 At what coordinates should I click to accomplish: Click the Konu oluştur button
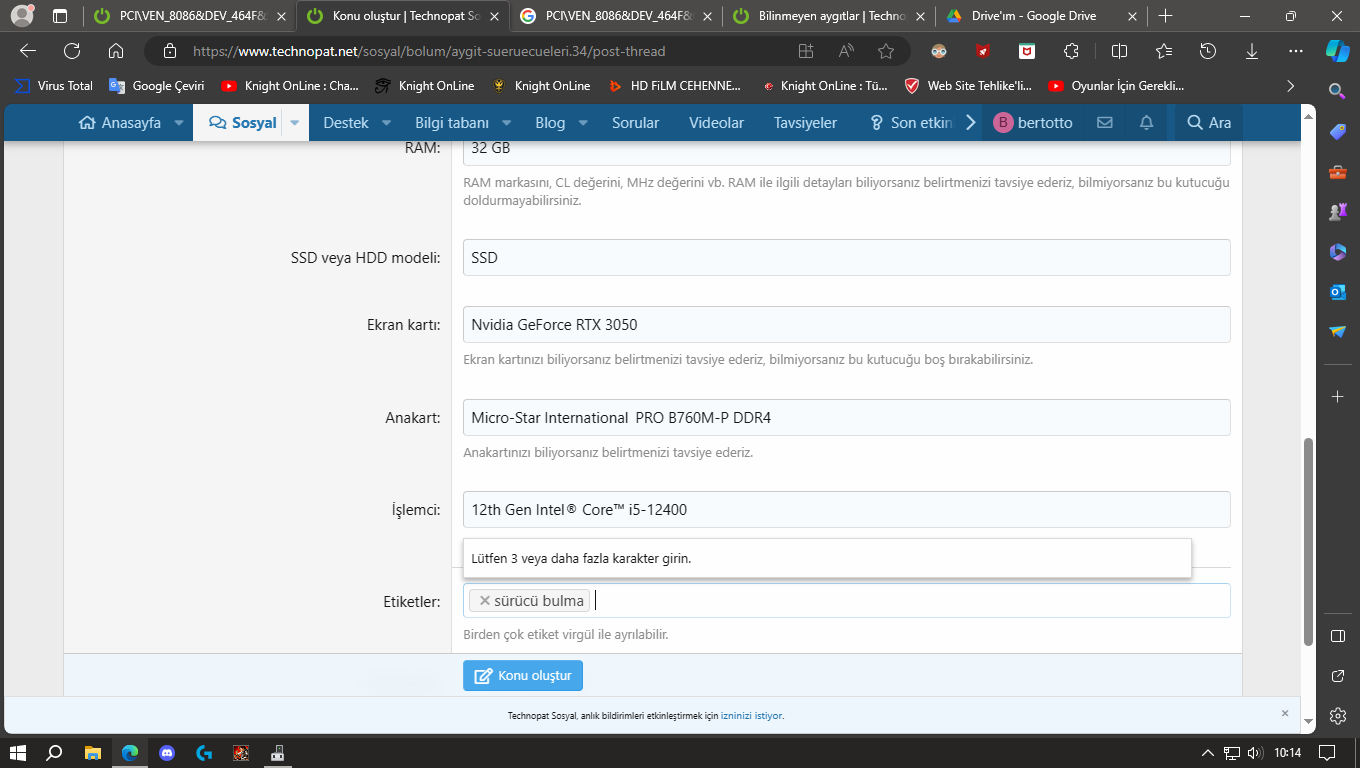pyautogui.click(x=523, y=676)
